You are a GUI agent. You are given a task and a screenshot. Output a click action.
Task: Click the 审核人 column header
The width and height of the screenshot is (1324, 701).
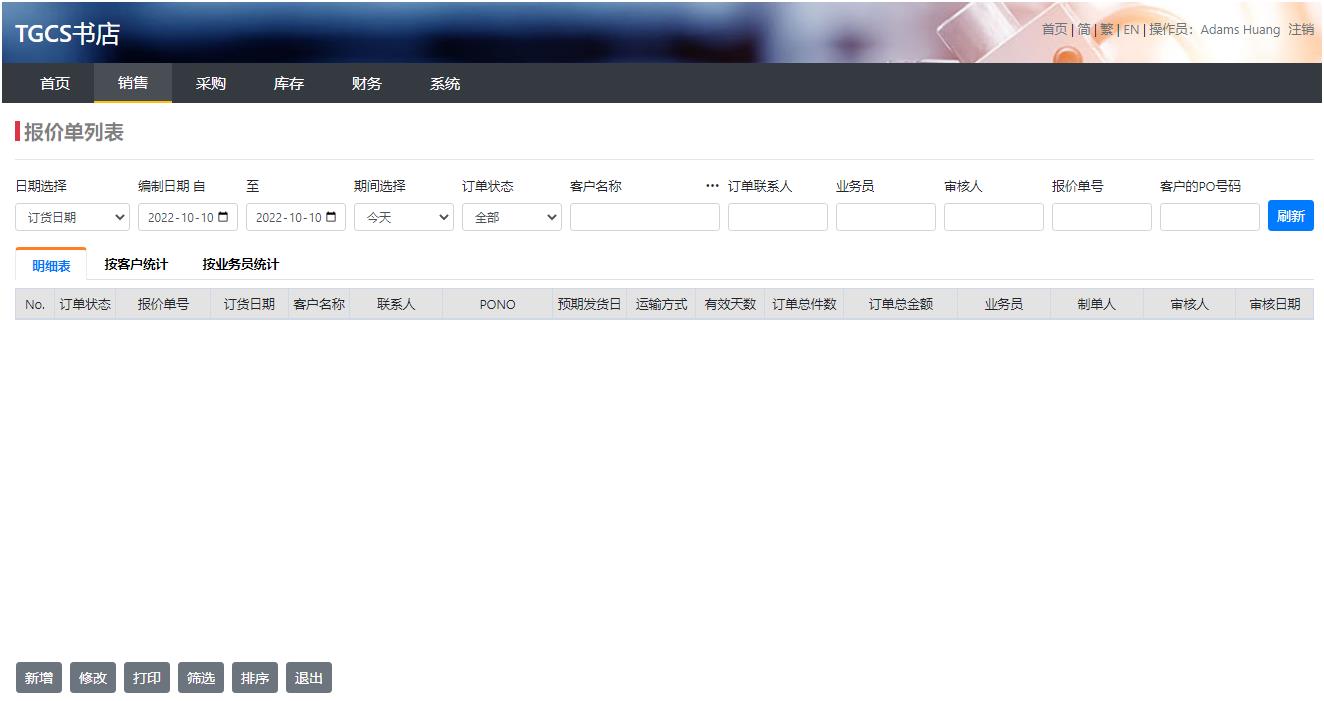1190,304
